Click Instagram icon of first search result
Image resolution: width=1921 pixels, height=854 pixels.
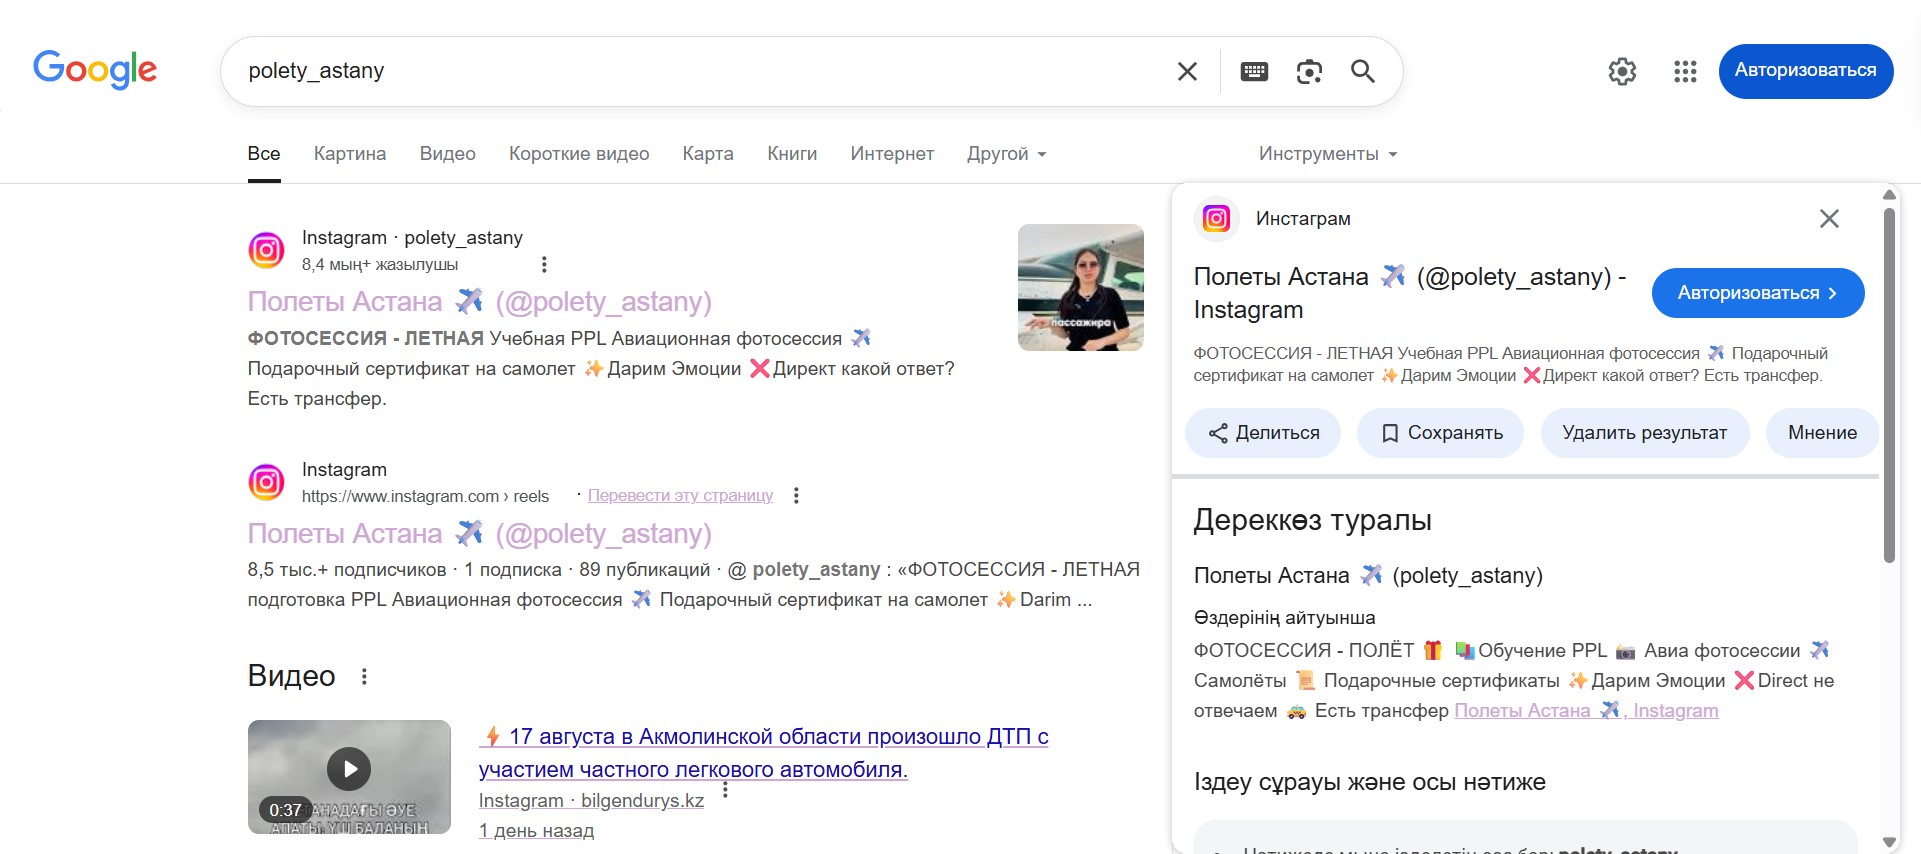pyautogui.click(x=266, y=250)
